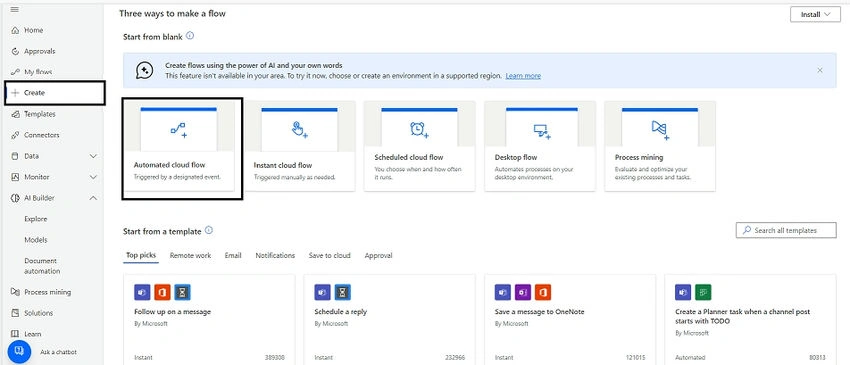Click the Home label in sidebar
The width and height of the screenshot is (850, 365).
[x=34, y=30]
